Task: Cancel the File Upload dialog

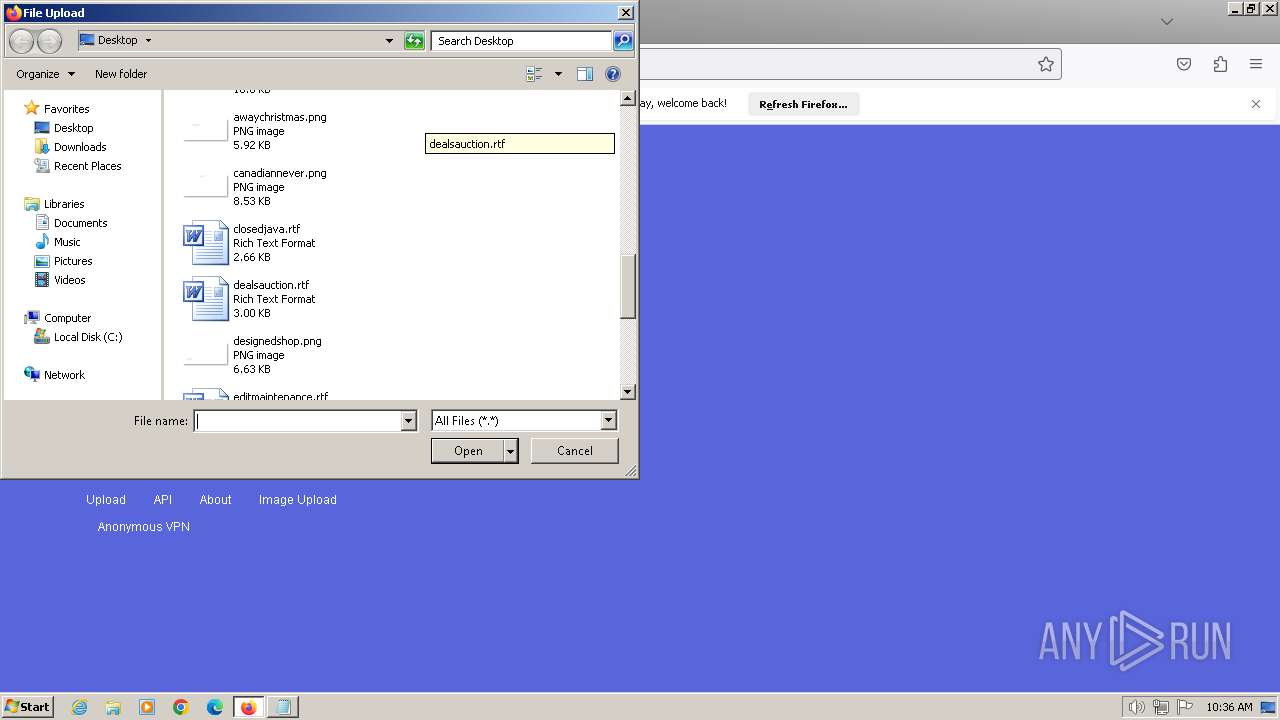Action: pos(575,451)
